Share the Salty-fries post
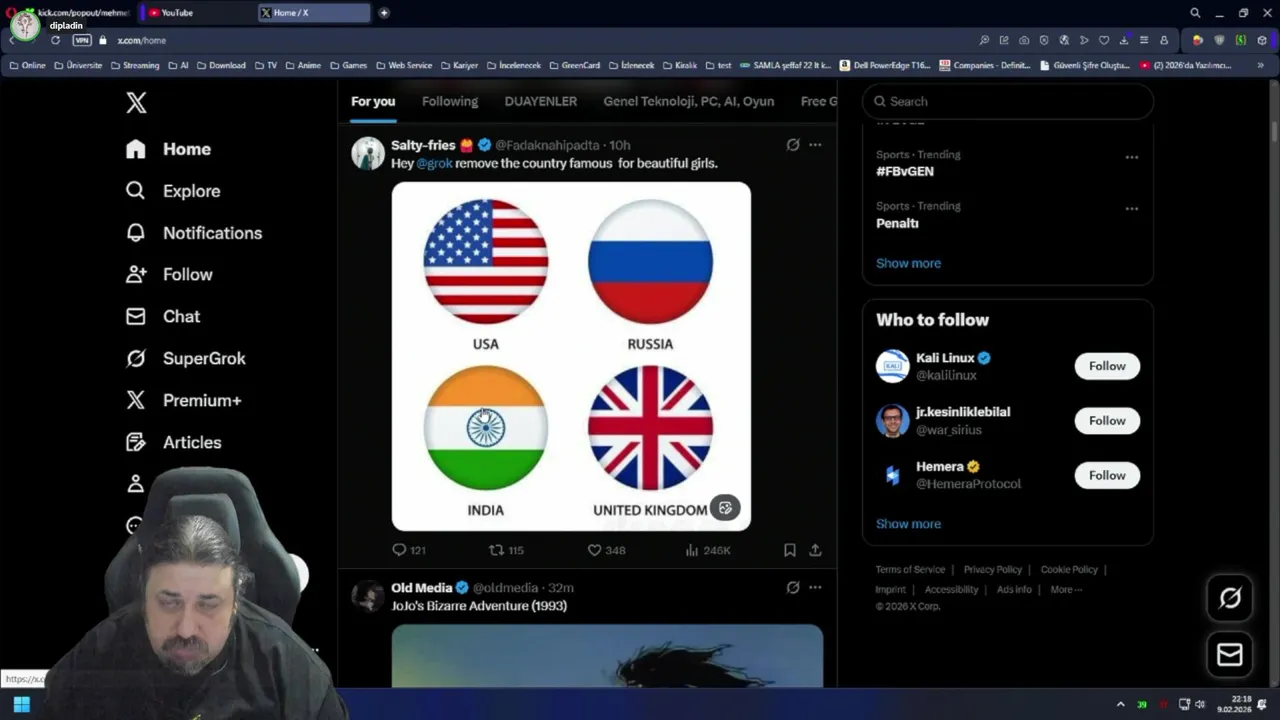The height and width of the screenshot is (720, 1280). coord(815,550)
